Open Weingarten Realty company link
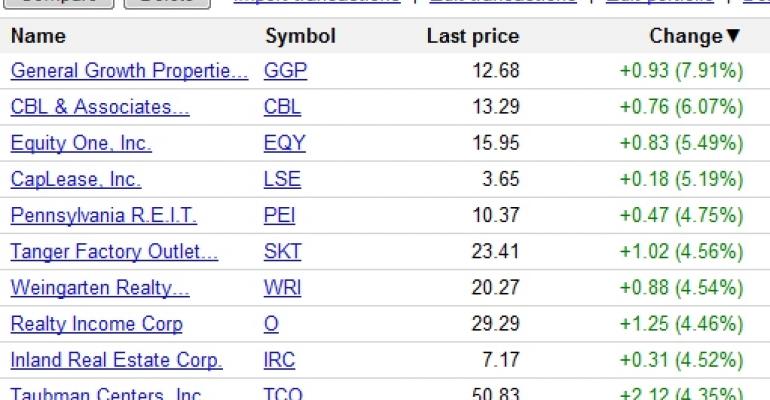 100,288
